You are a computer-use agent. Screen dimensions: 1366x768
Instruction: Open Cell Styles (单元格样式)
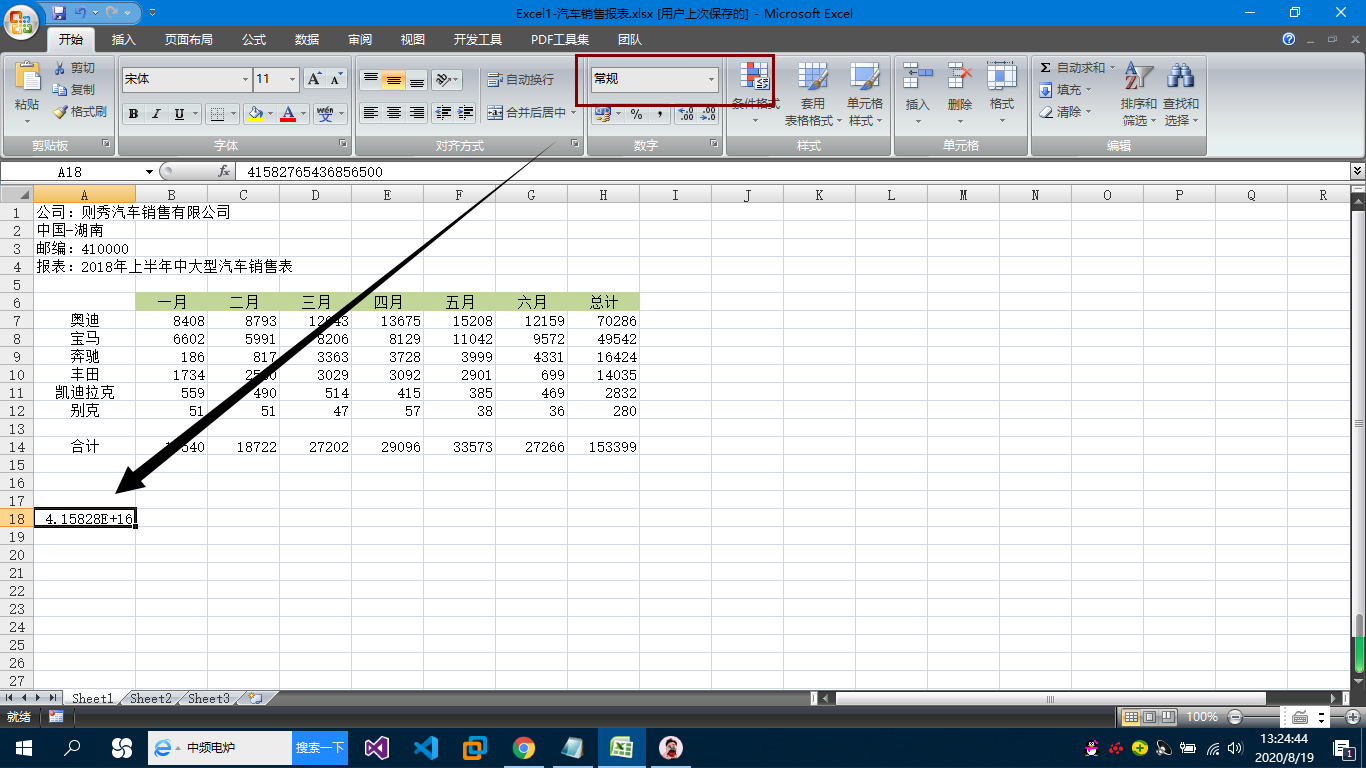pos(865,93)
